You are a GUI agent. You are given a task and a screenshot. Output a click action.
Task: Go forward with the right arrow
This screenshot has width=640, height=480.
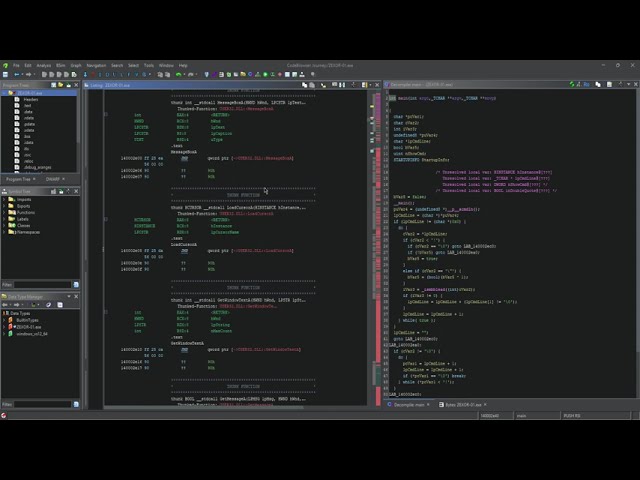[29, 75]
